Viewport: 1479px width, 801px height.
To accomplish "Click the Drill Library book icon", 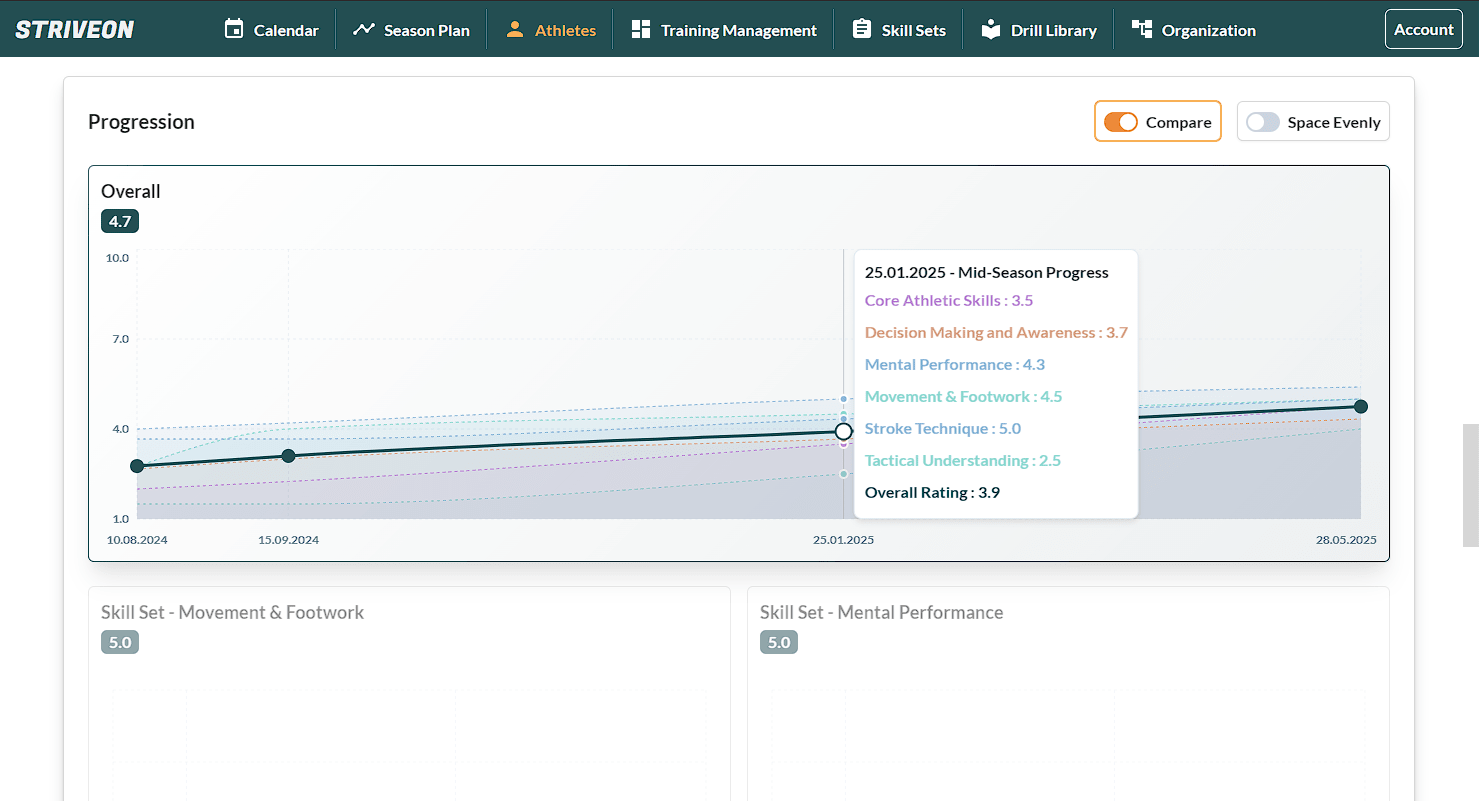I will tap(990, 29).
